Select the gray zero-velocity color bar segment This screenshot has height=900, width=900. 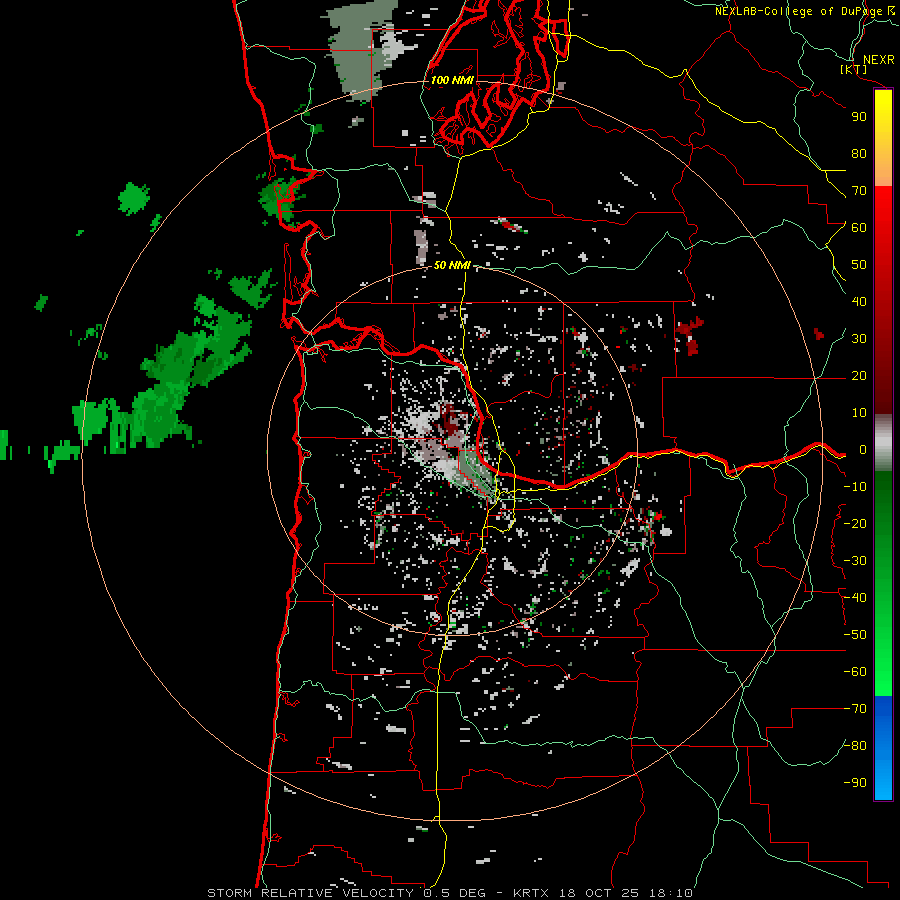click(883, 442)
